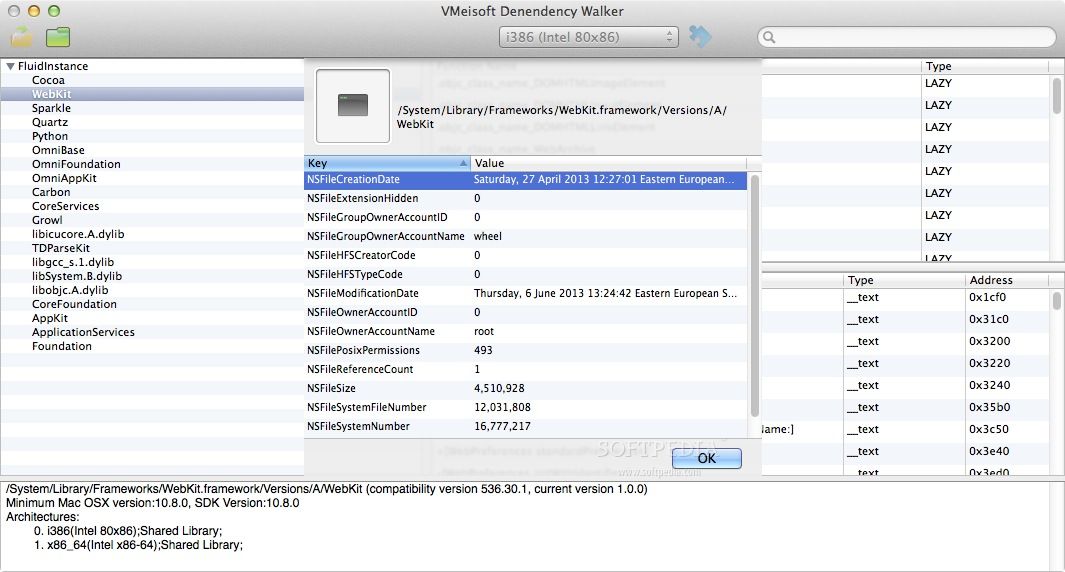The width and height of the screenshot is (1065, 572).
Task: Click the Address column header
Action: 1007,280
